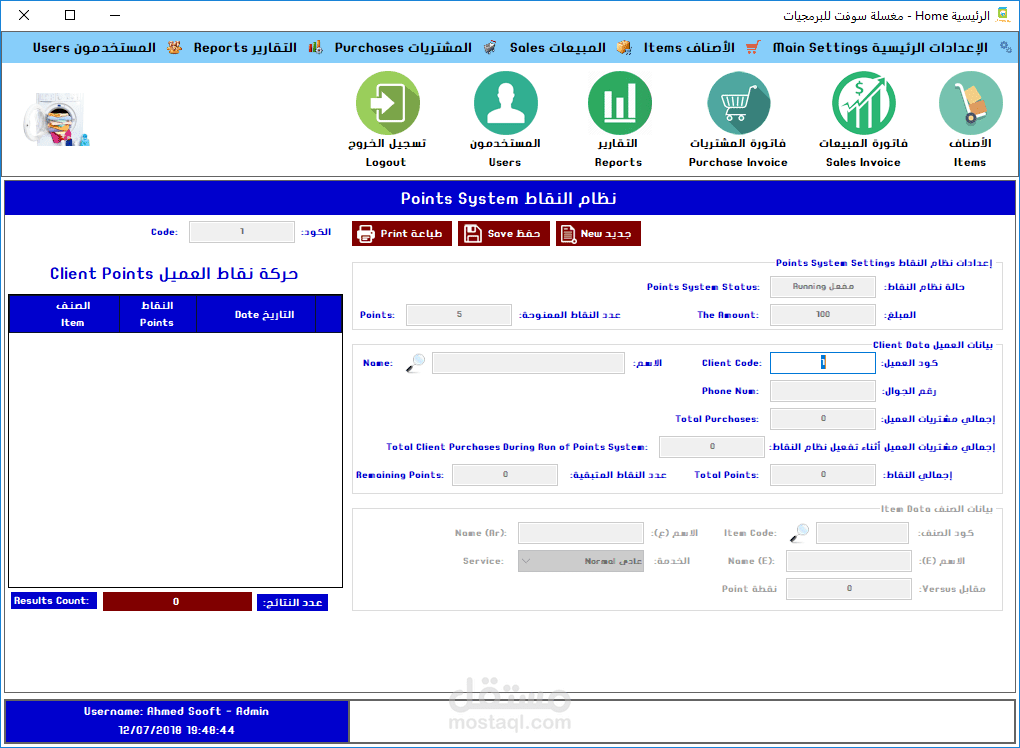This screenshot has width=1020, height=748.
Task: Click the item Name (E) field
Action: point(849,561)
